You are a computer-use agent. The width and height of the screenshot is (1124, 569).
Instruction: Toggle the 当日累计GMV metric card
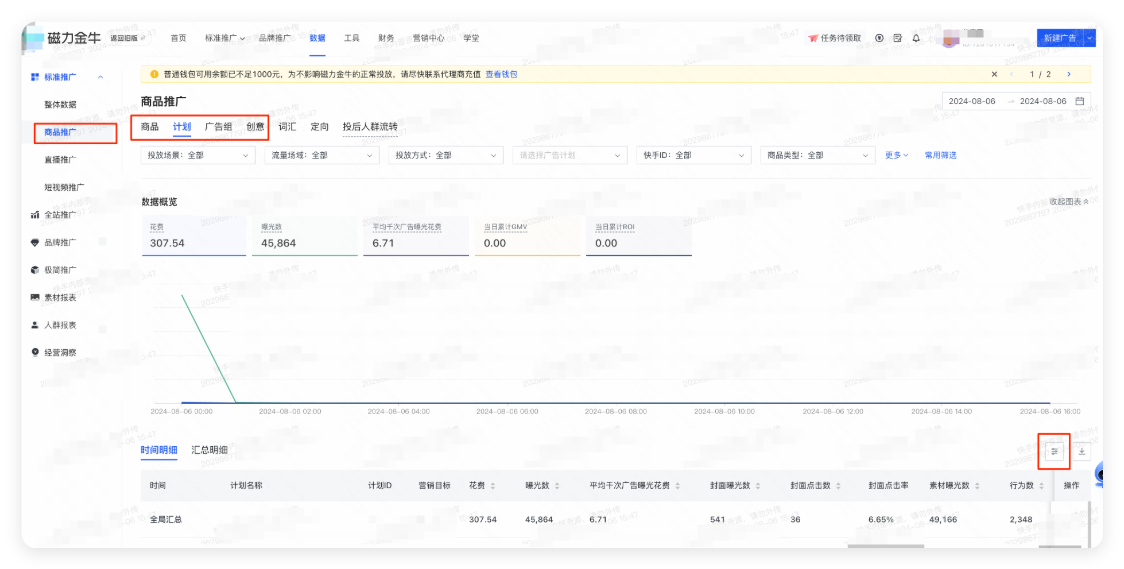coord(528,236)
